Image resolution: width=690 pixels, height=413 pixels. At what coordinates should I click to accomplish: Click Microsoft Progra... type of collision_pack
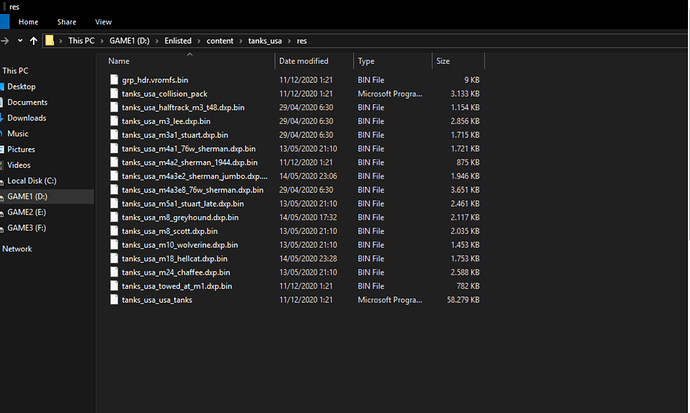pos(390,94)
